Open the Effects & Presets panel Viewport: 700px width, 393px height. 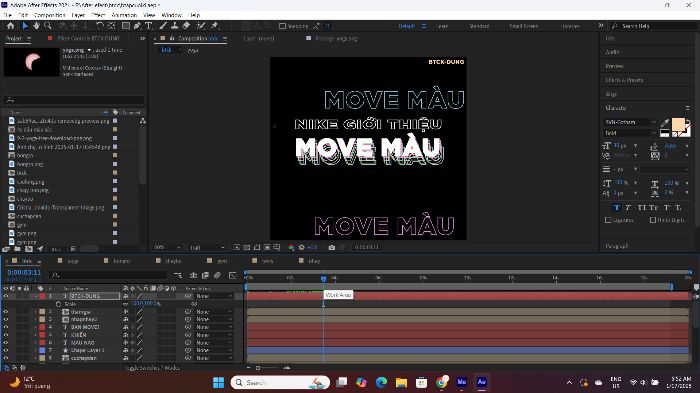(x=624, y=80)
